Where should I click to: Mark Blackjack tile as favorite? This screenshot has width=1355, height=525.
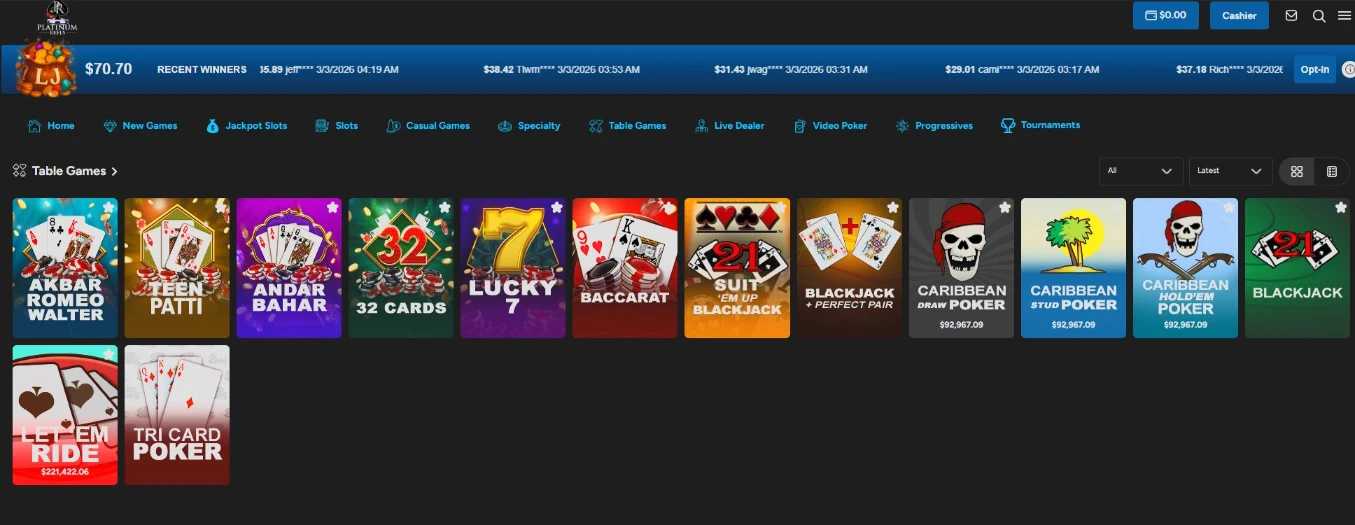click(x=1340, y=207)
